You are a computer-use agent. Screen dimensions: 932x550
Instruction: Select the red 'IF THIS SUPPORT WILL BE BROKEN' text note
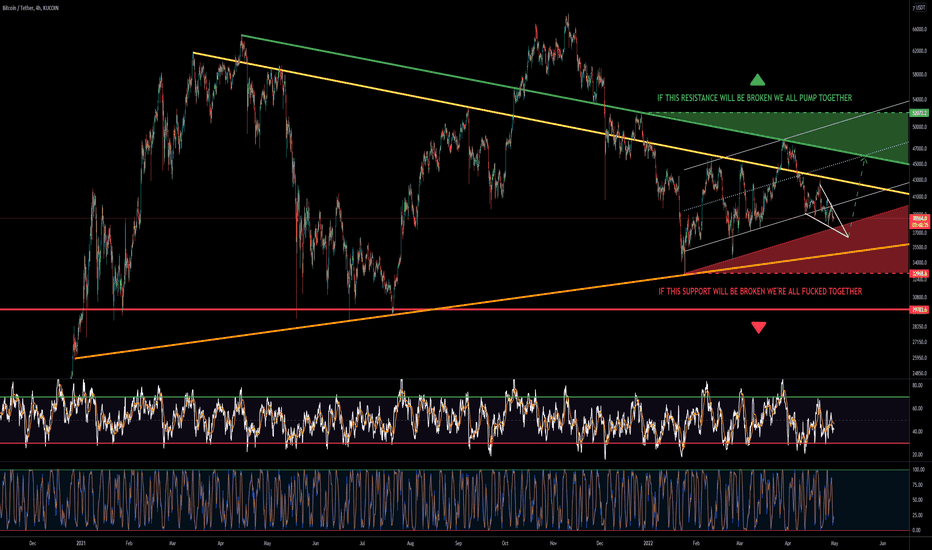(x=760, y=291)
